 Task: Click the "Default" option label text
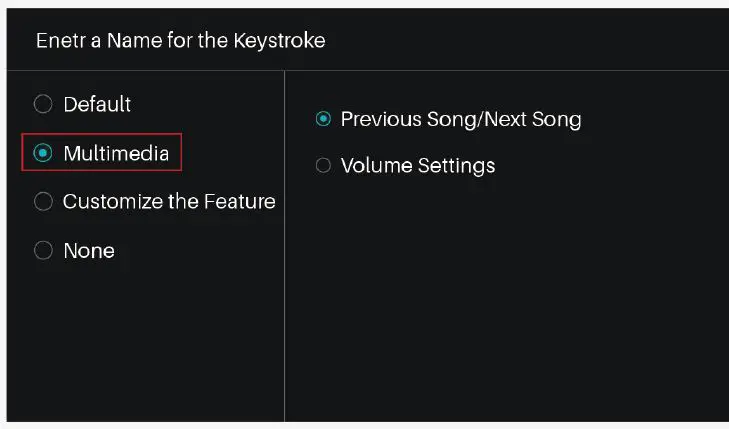97,104
